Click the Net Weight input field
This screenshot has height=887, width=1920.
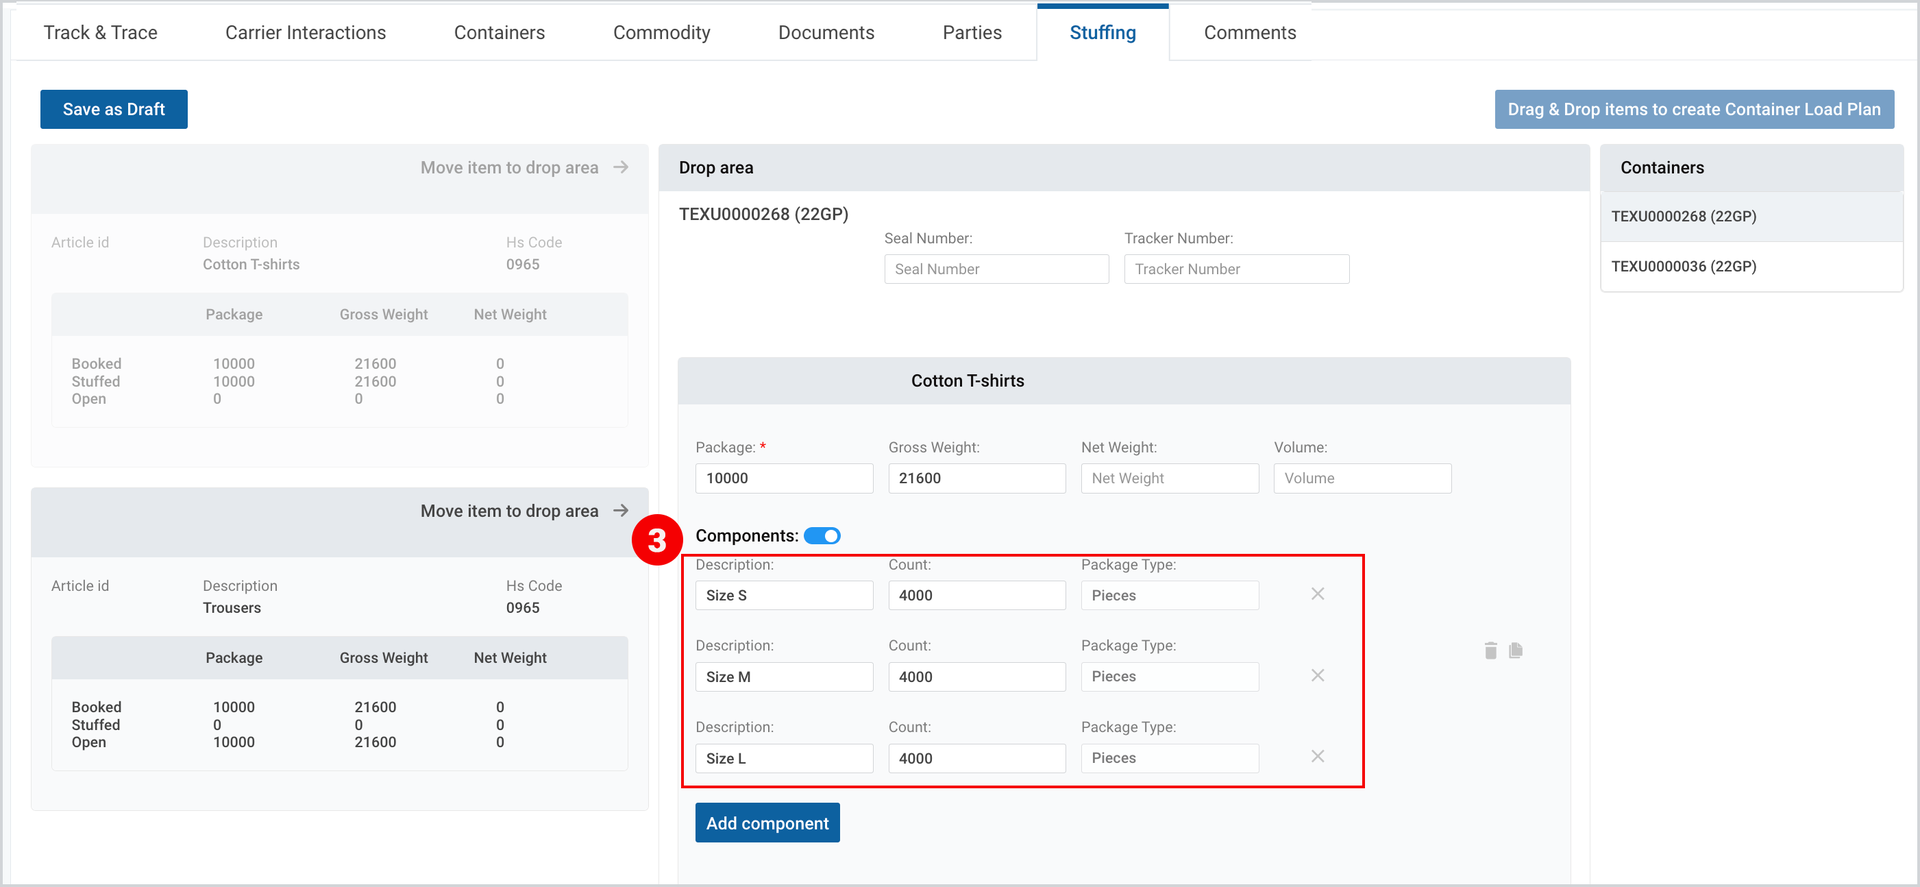tap(1170, 478)
